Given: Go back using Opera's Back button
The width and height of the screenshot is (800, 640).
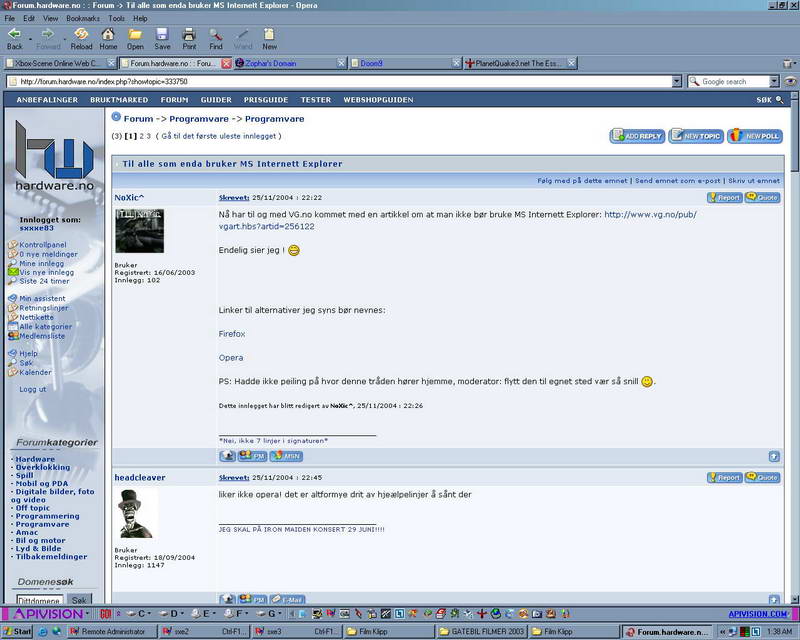Looking at the screenshot, I should pyautogui.click(x=14, y=39).
